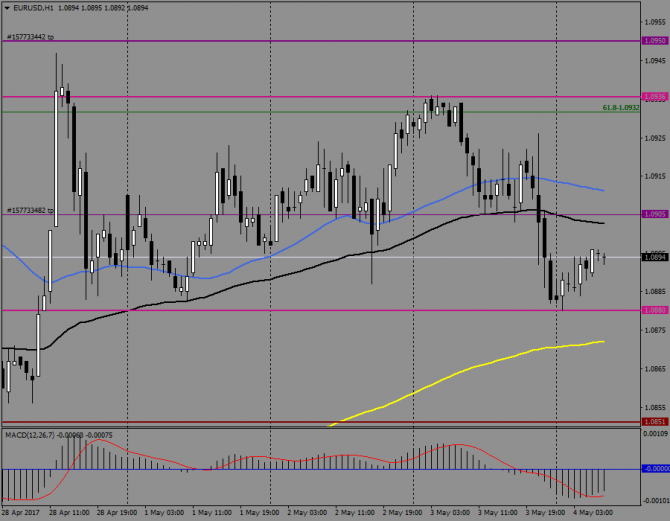The height and width of the screenshot is (521, 670).
Task: Click the 1.0945 price scale value
Action: (x=655, y=61)
